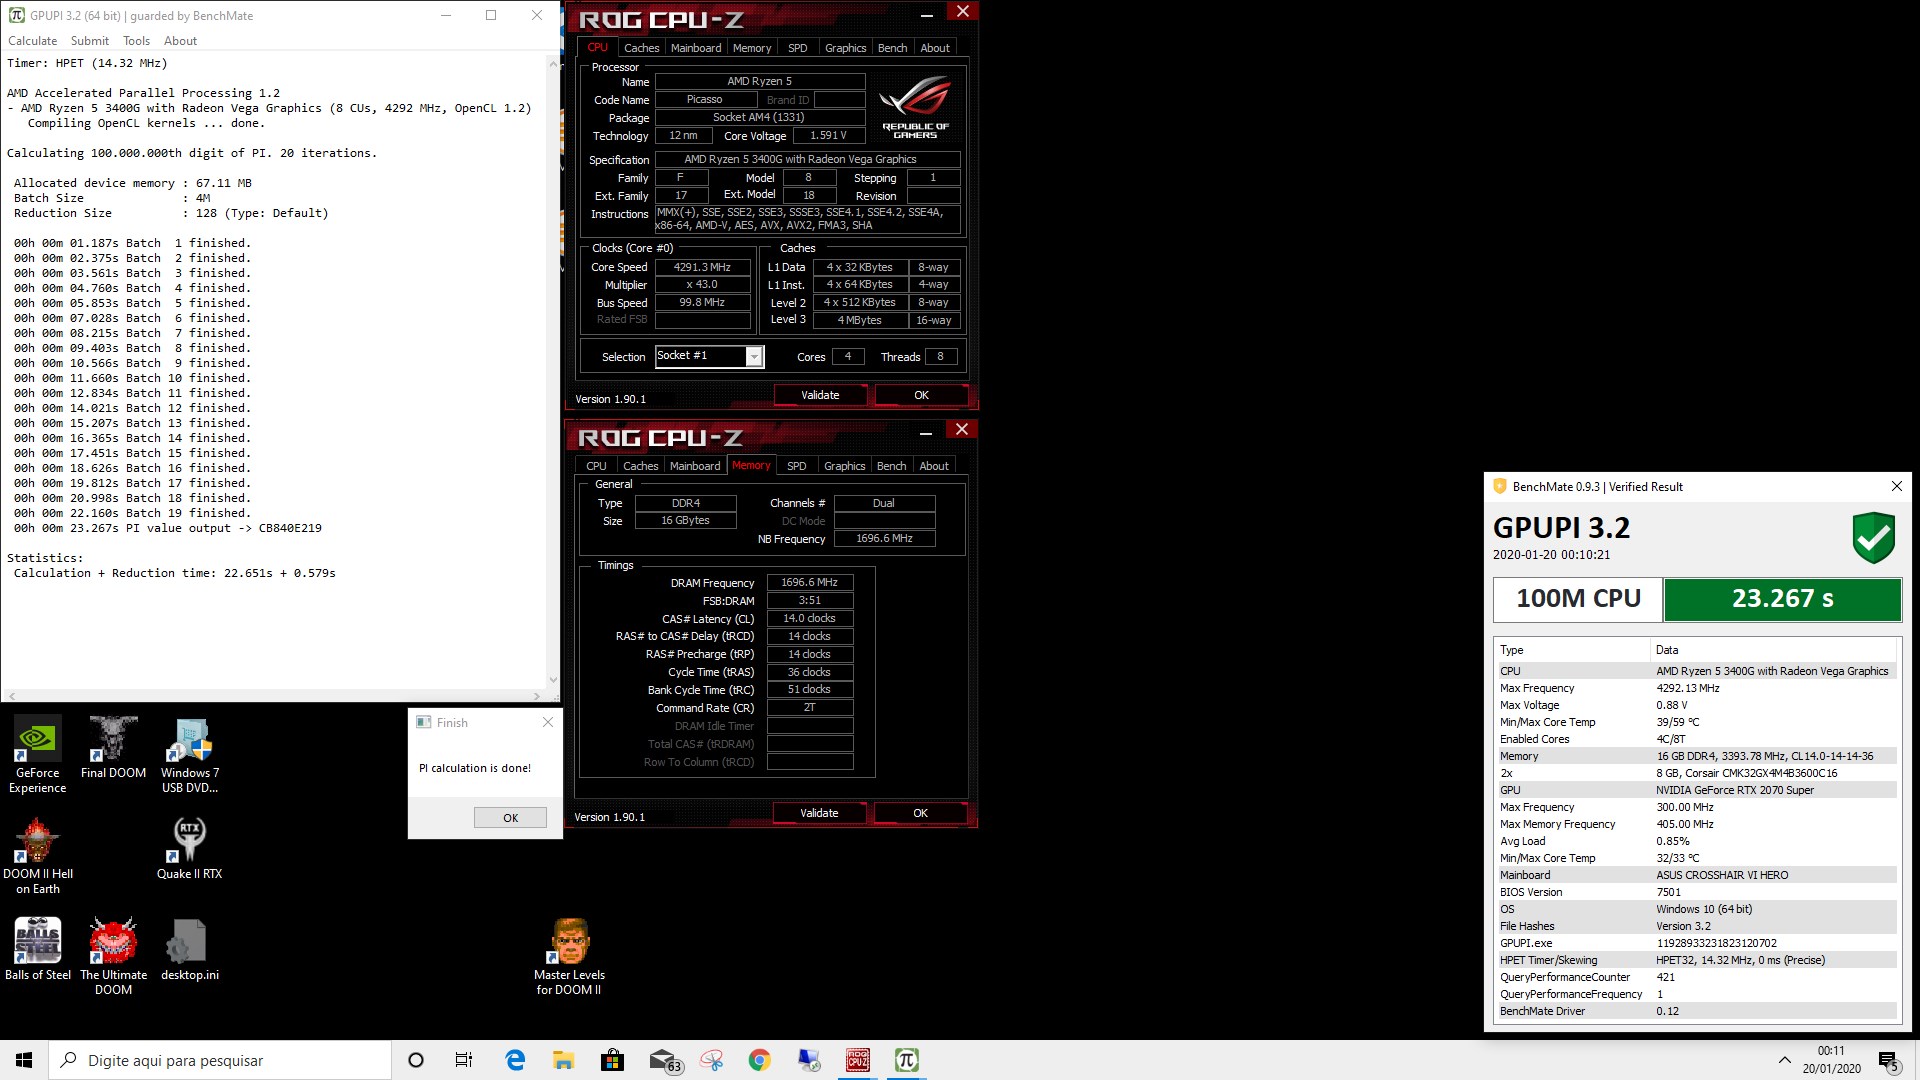Click OK in top CPU-Z window
This screenshot has height=1080, width=1920.
click(x=921, y=395)
